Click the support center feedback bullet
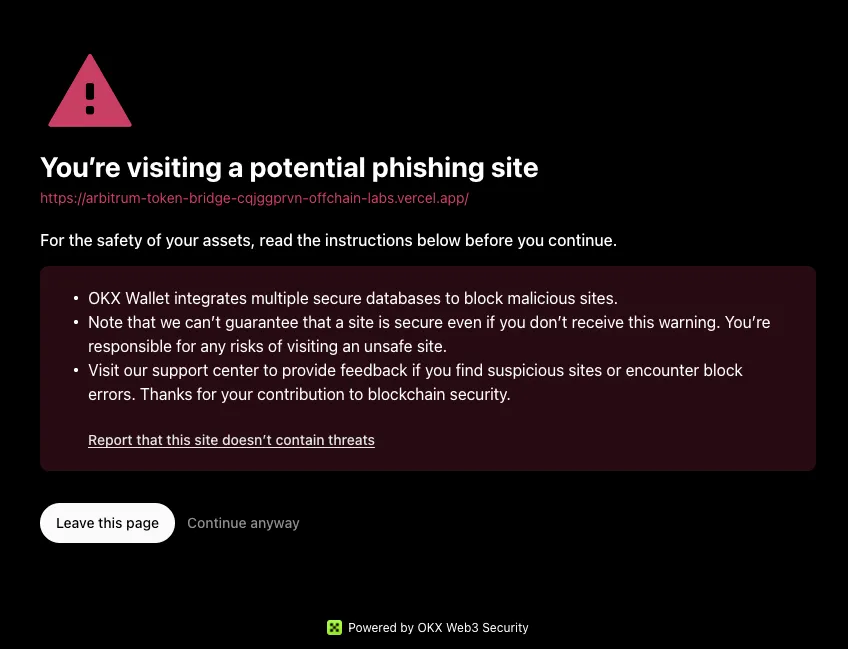Screen dimensions: 848x649 416,382
